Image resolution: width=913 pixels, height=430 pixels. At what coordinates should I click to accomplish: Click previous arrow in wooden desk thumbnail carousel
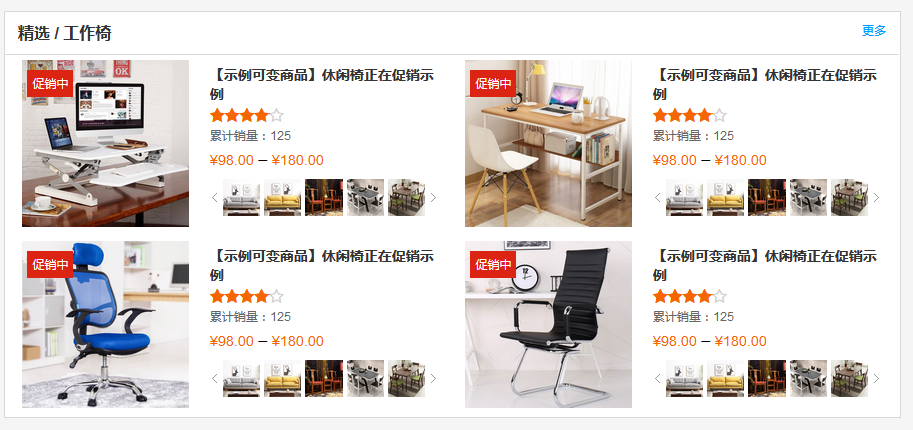click(x=657, y=198)
